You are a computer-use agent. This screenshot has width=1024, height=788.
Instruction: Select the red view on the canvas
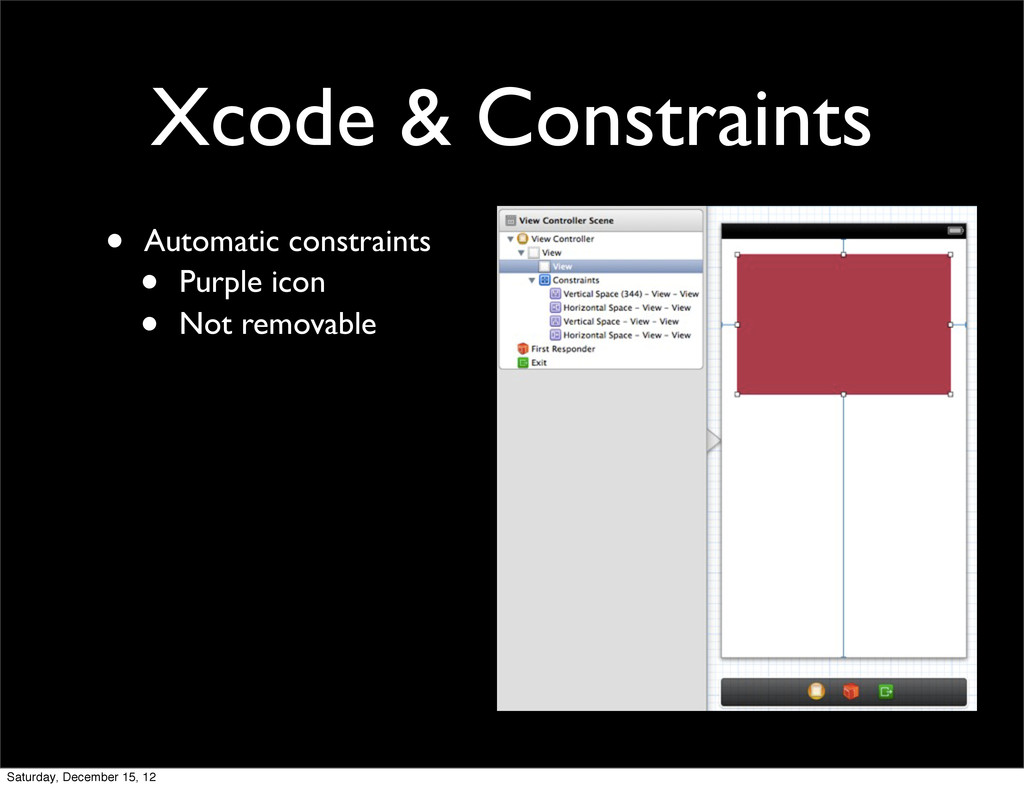pyautogui.click(x=844, y=324)
